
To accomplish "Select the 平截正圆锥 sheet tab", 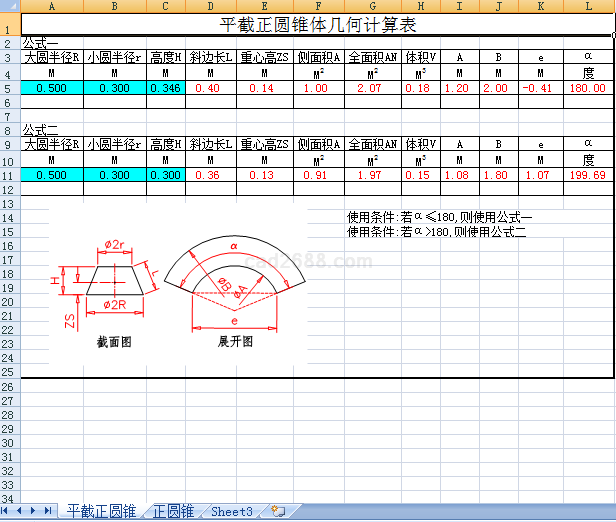I will tap(101, 511).
